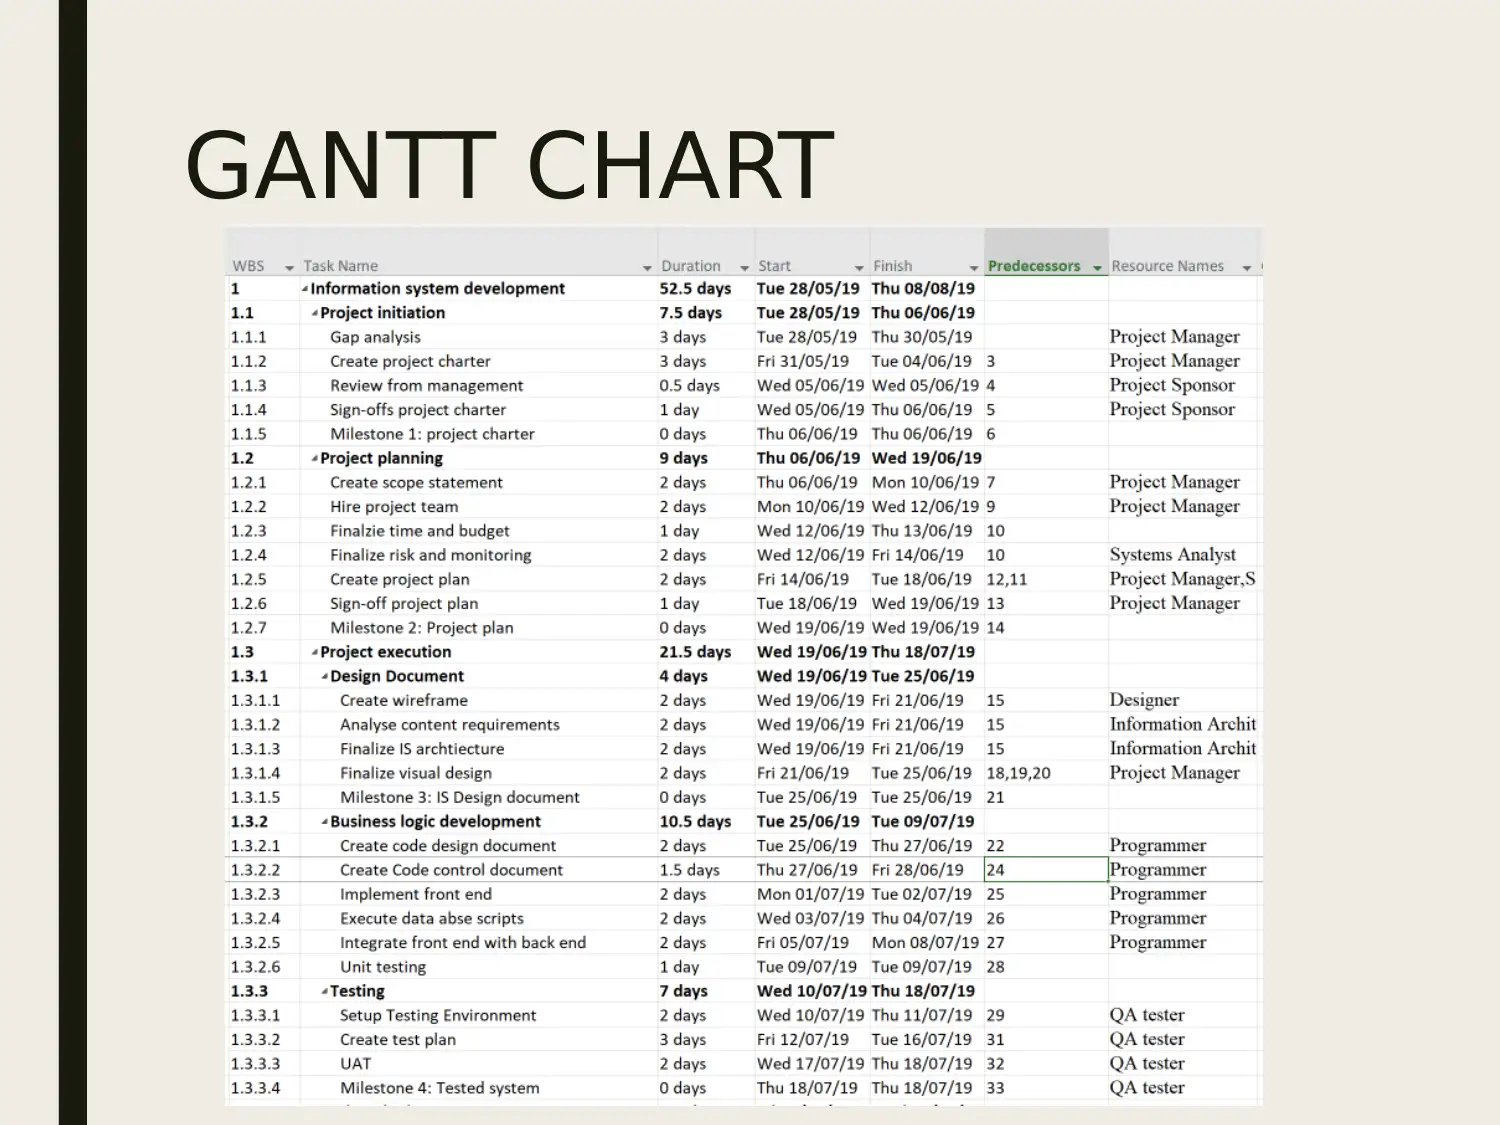Select the Create project charter task
Viewport: 1500px width, 1125px height.
pos(410,361)
